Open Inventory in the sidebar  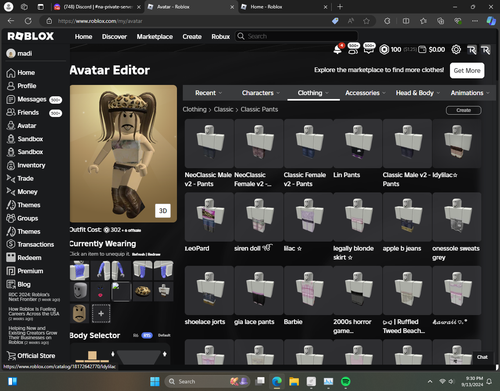click(26, 165)
